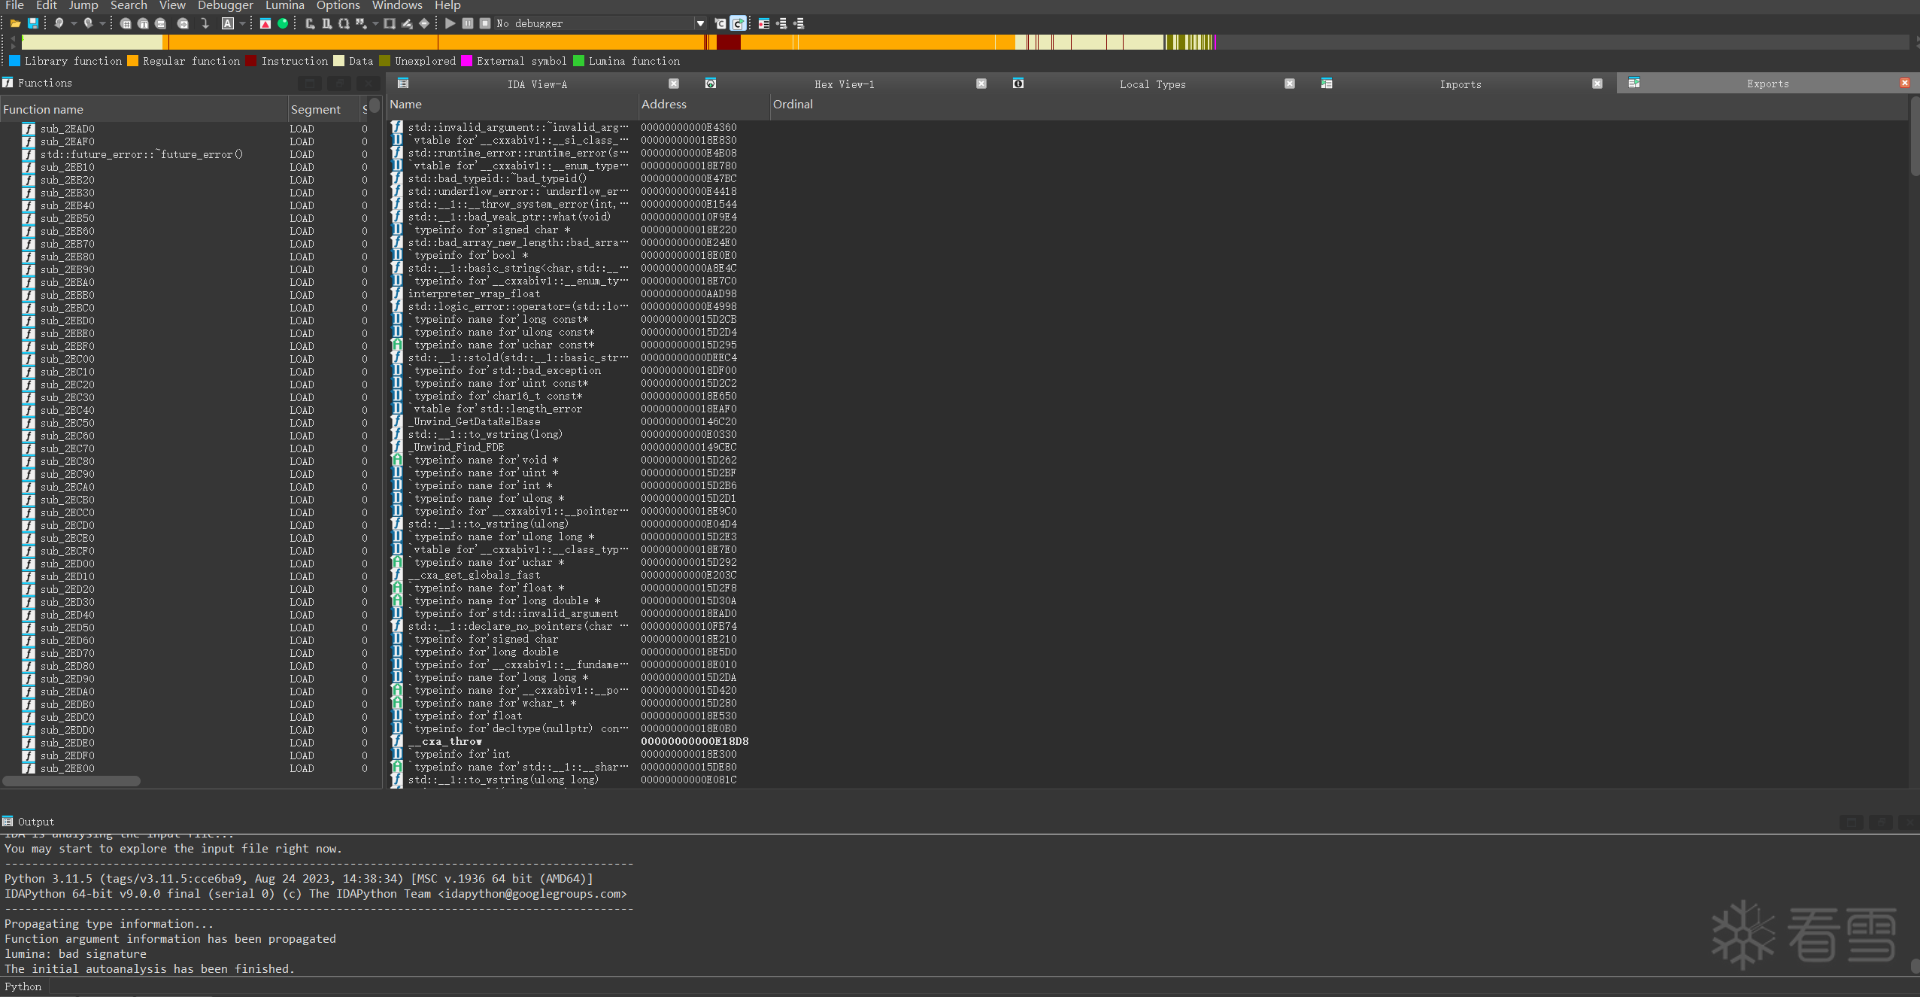Click the Library function blue swatch
The height and width of the screenshot is (997, 1920).
pos(15,61)
